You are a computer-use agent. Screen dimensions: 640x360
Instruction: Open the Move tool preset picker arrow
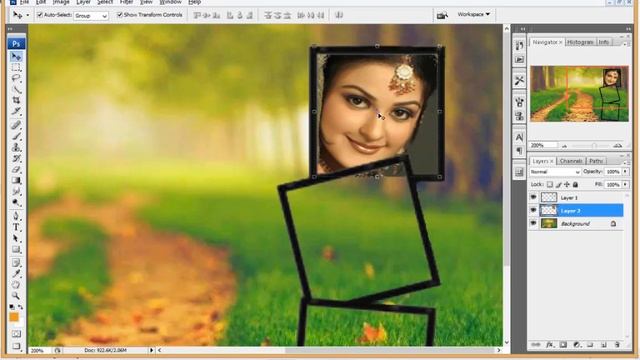(27, 16)
